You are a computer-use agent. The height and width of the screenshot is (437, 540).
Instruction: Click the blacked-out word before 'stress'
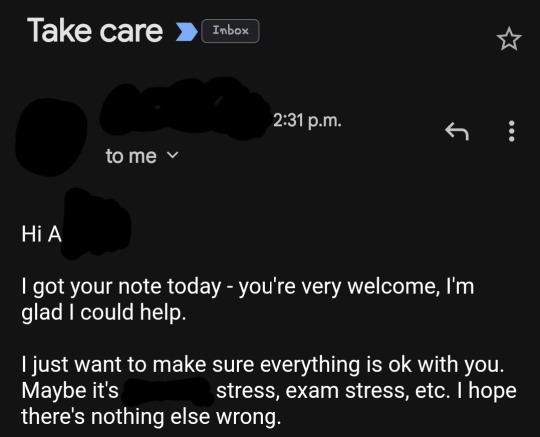coord(167,391)
